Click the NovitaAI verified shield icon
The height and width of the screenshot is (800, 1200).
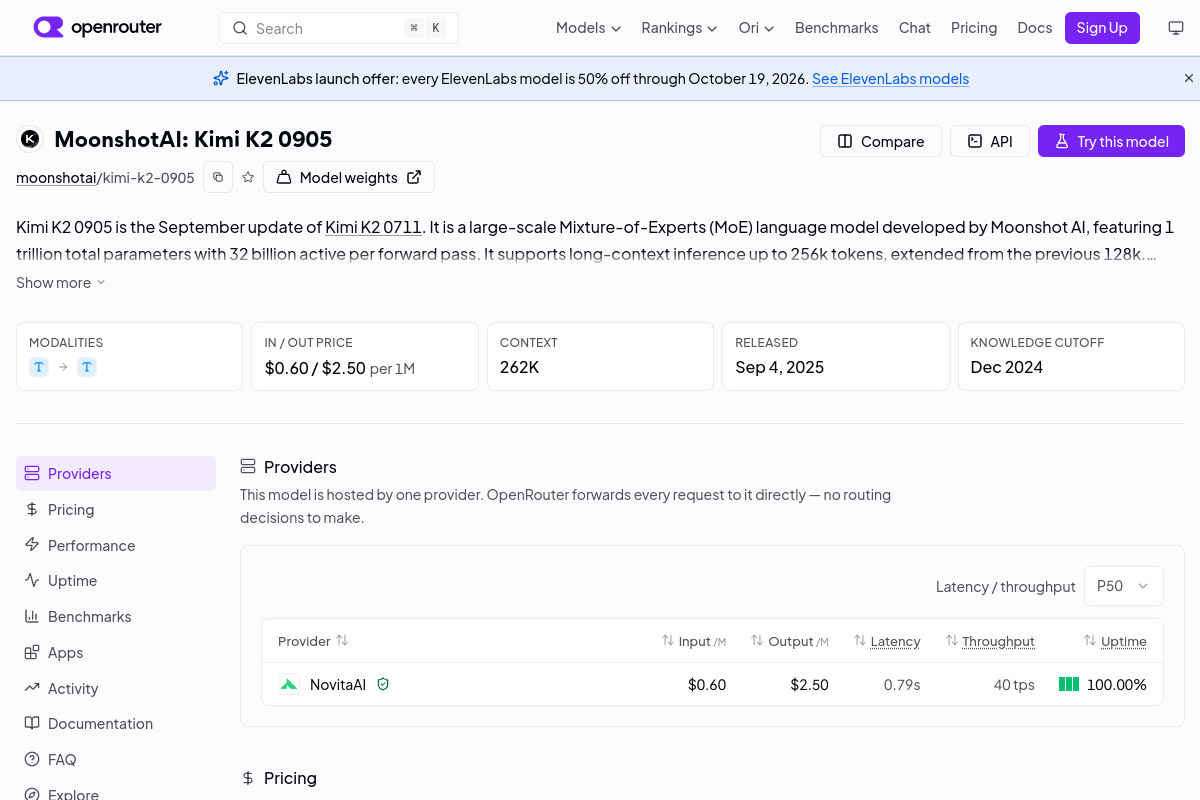[x=383, y=685]
